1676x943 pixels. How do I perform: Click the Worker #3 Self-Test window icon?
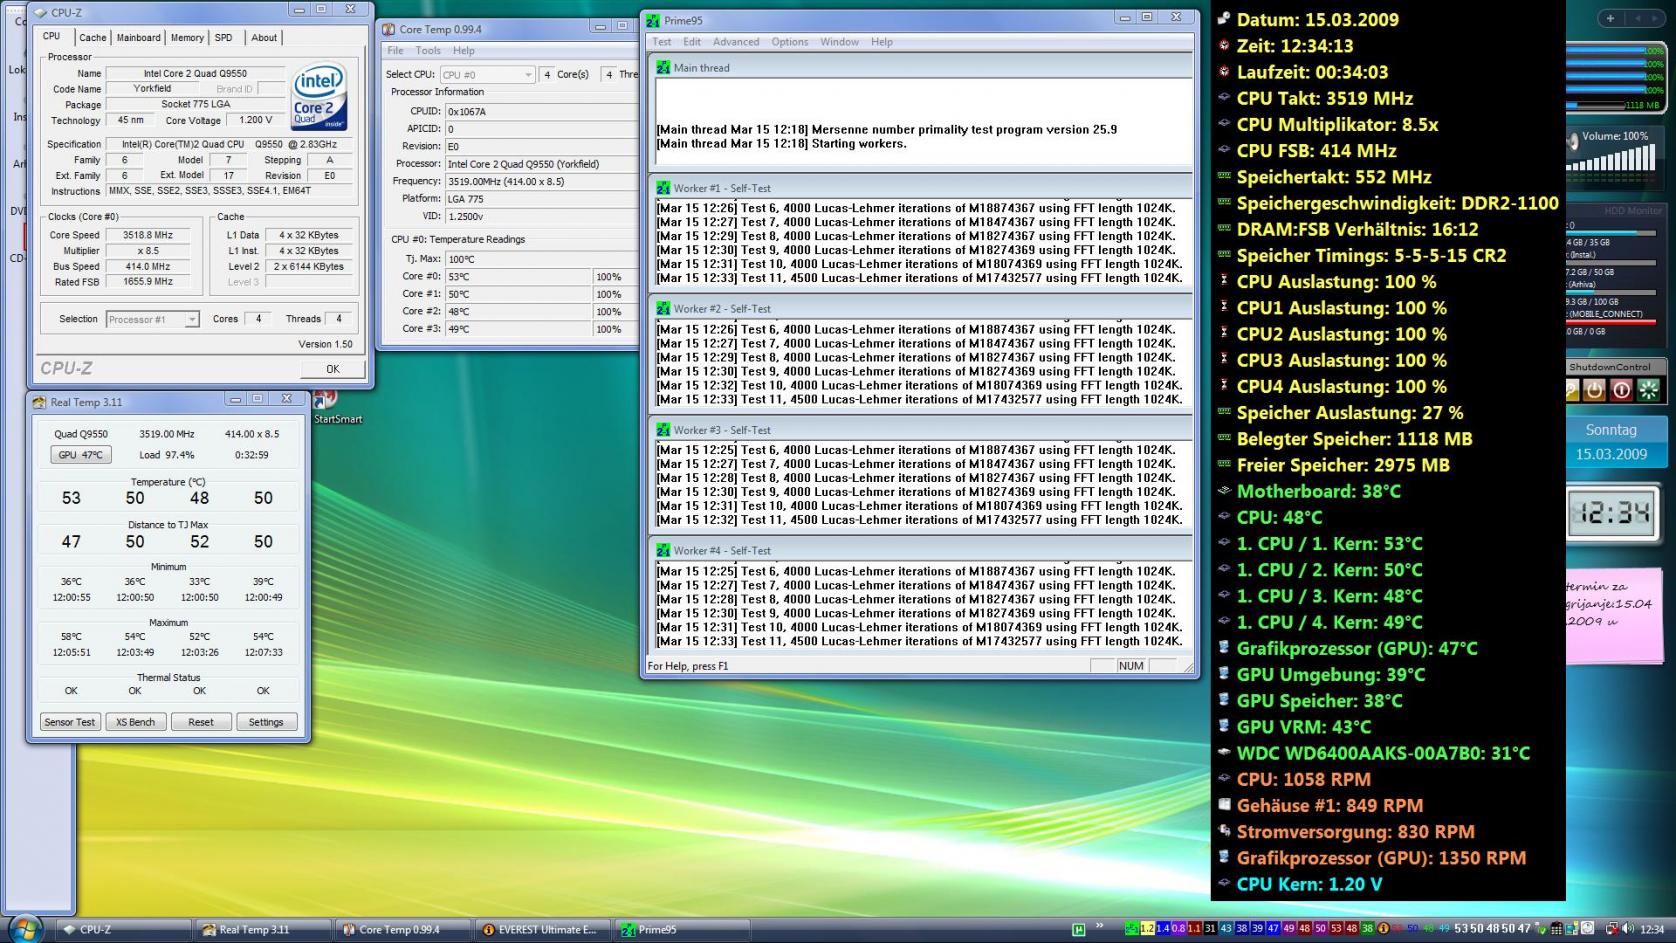(x=663, y=430)
